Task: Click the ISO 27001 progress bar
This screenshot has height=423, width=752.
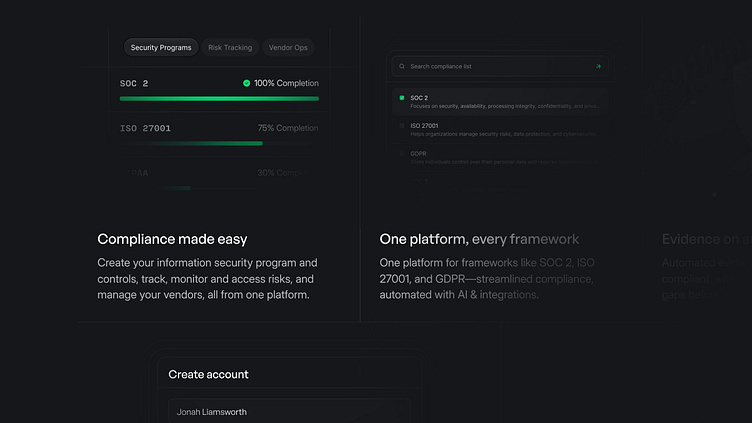Action: tap(191, 143)
